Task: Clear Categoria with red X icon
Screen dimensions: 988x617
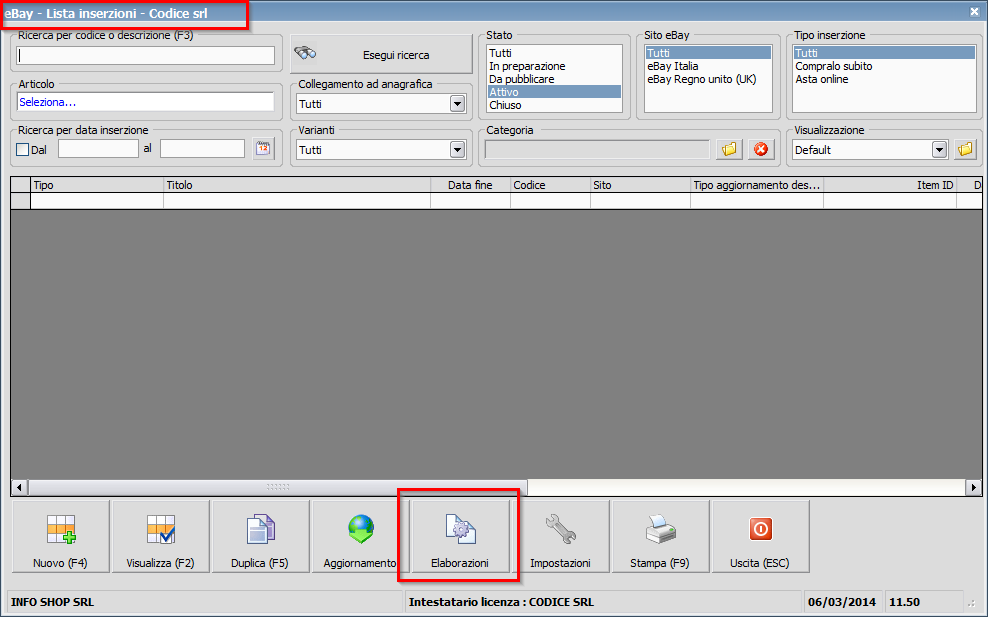Action: (761, 149)
